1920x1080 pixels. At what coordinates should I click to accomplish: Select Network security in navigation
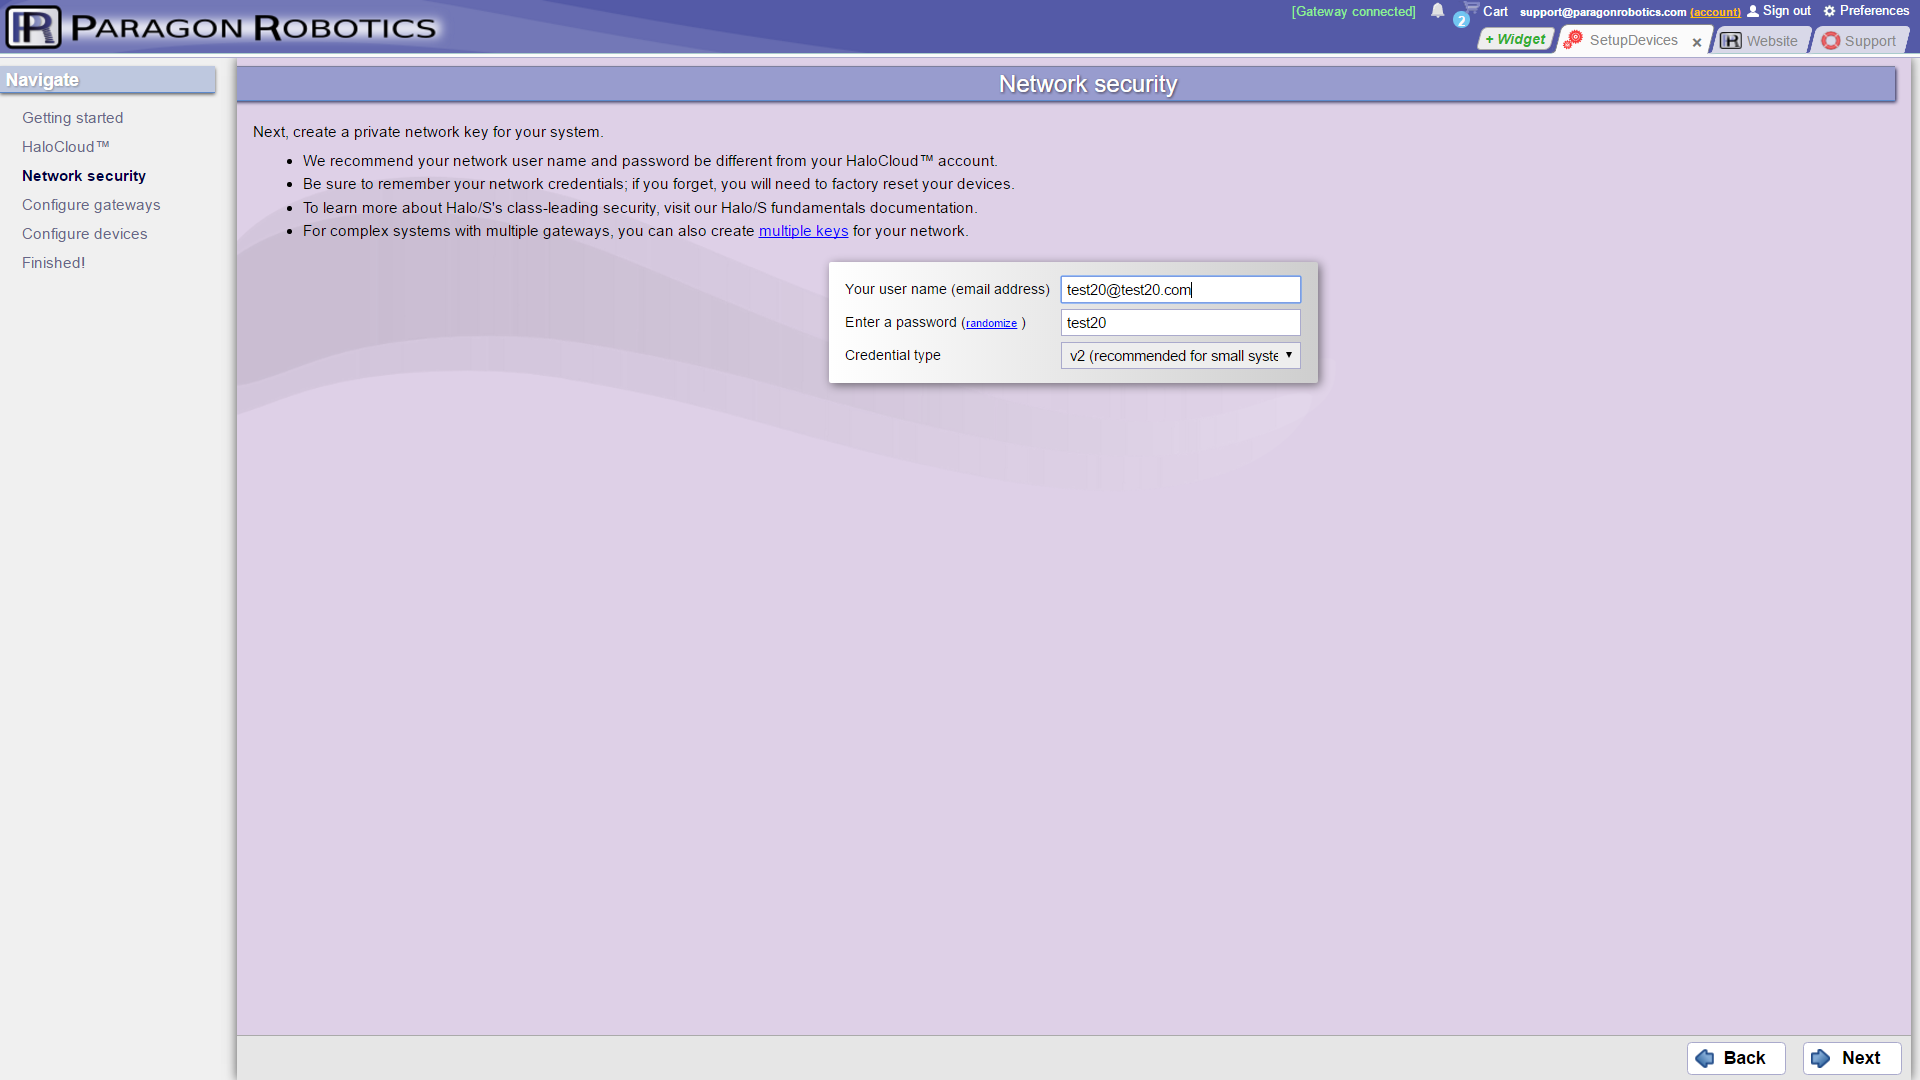click(x=84, y=176)
